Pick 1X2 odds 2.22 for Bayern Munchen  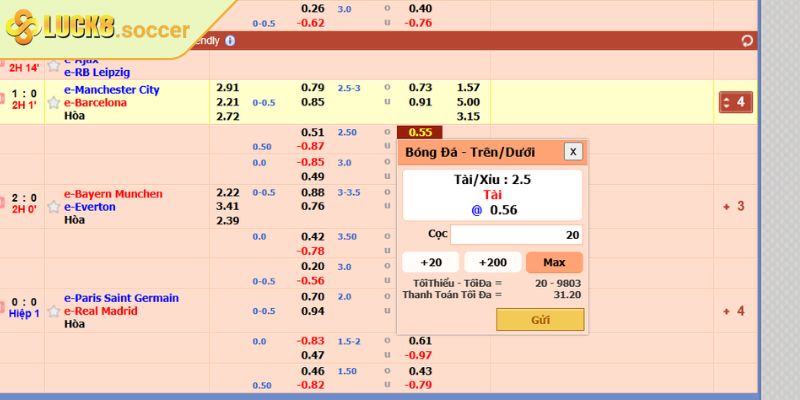coord(228,192)
